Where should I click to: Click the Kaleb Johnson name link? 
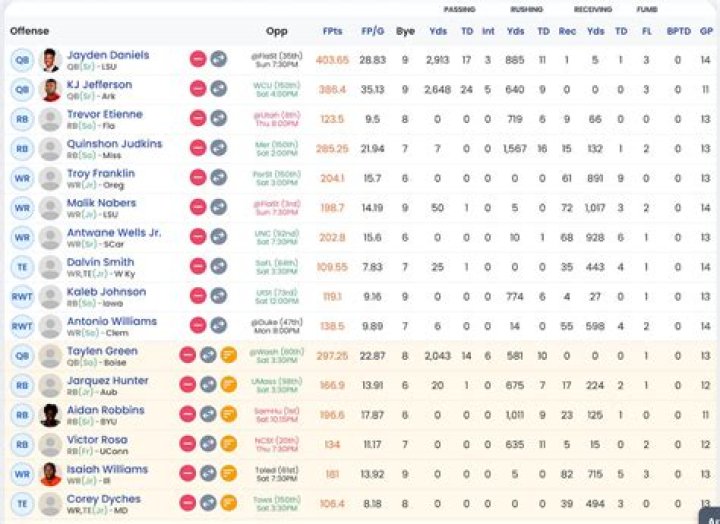coord(106,292)
